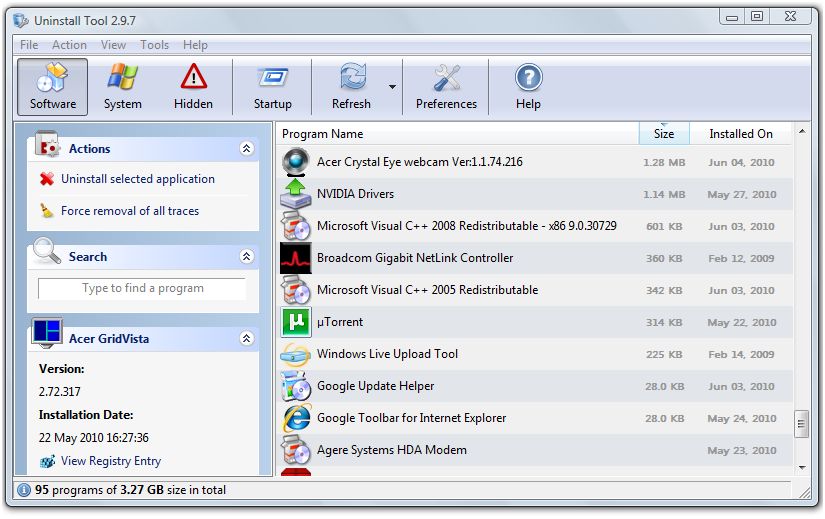825x519 pixels.
Task: Open Preferences with the tools icon
Action: coord(446,87)
